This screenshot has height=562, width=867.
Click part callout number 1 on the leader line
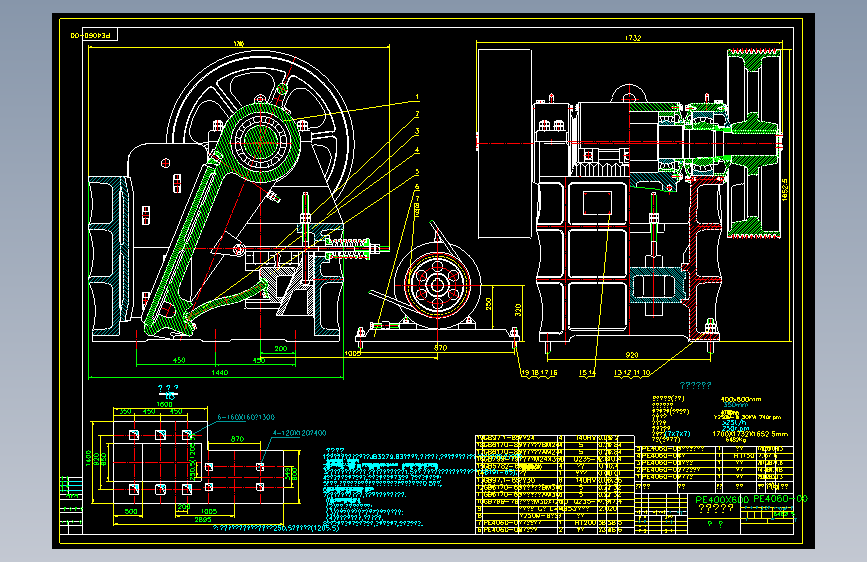pyautogui.click(x=417, y=97)
